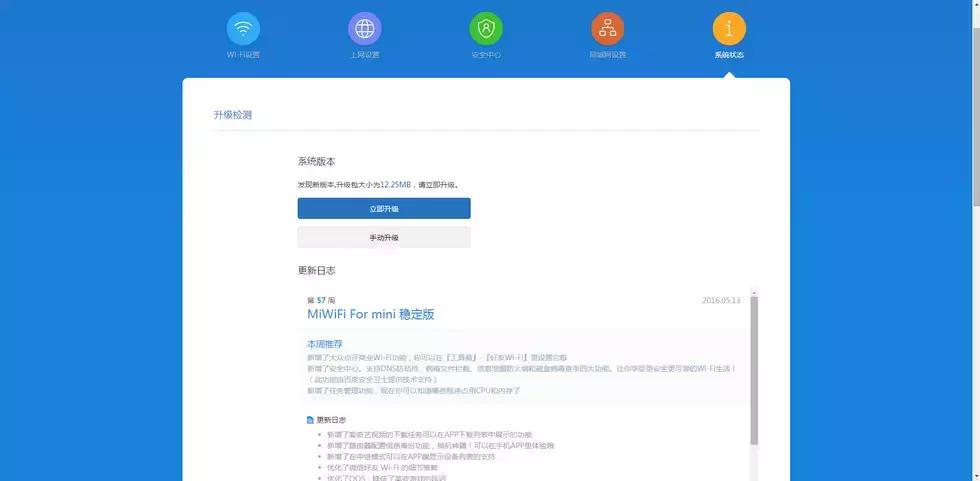This screenshot has height=481, width=980.
Task: Open the 局域网设置 network tree icon
Action: click(x=608, y=29)
